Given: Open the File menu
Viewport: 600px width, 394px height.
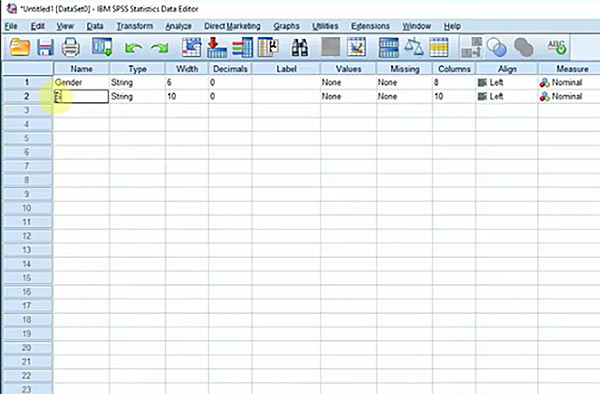Looking at the screenshot, I should 11,26.
